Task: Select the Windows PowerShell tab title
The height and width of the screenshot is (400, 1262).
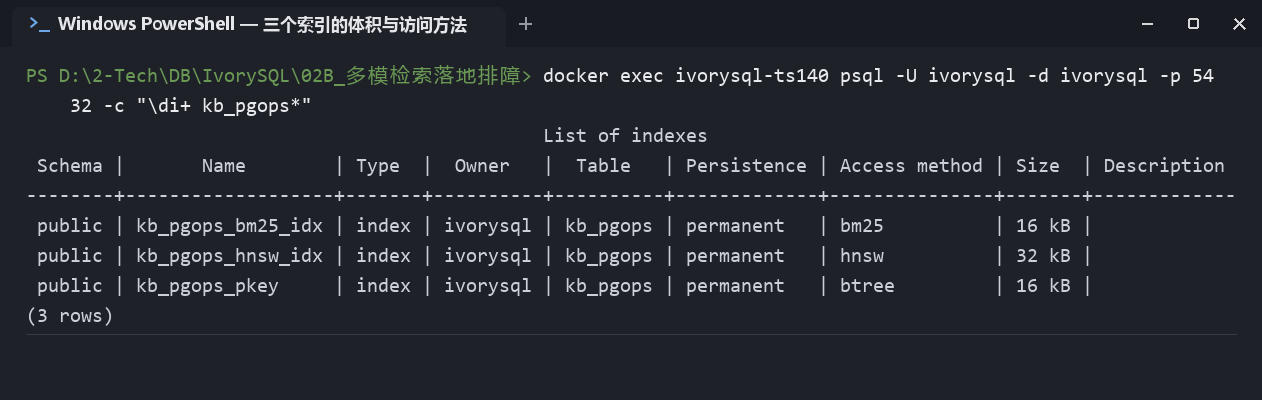Action: pyautogui.click(x=262, y=25)
